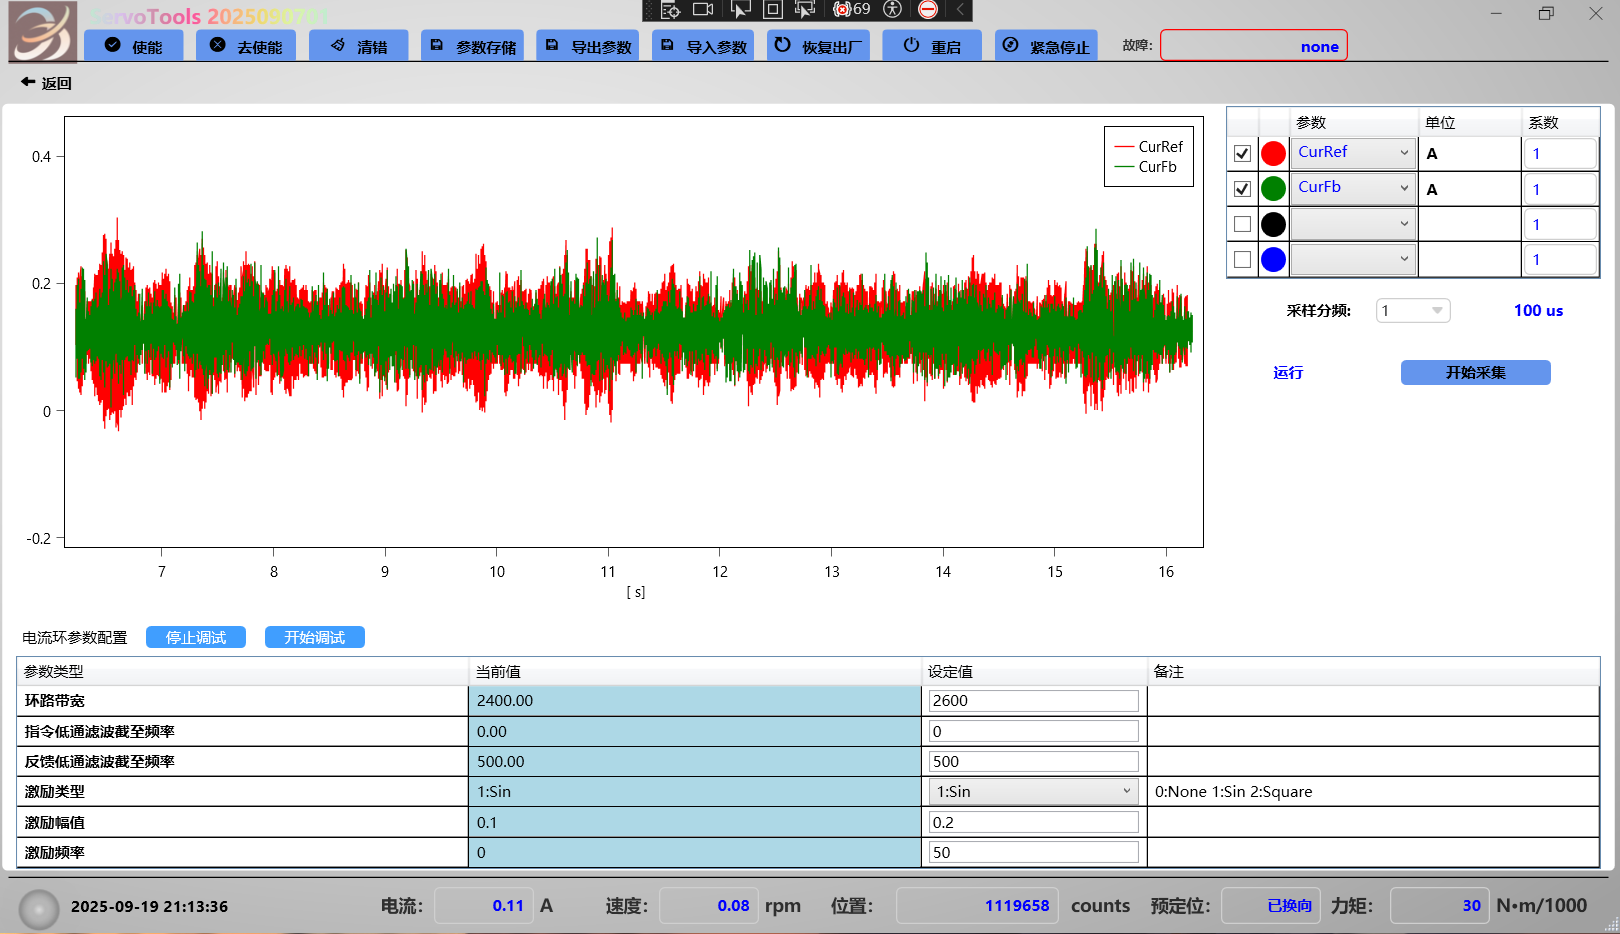This screenshot has height=934, width=1620.
Task: Click the gray status indicator circle
Action: click(40, 909)
